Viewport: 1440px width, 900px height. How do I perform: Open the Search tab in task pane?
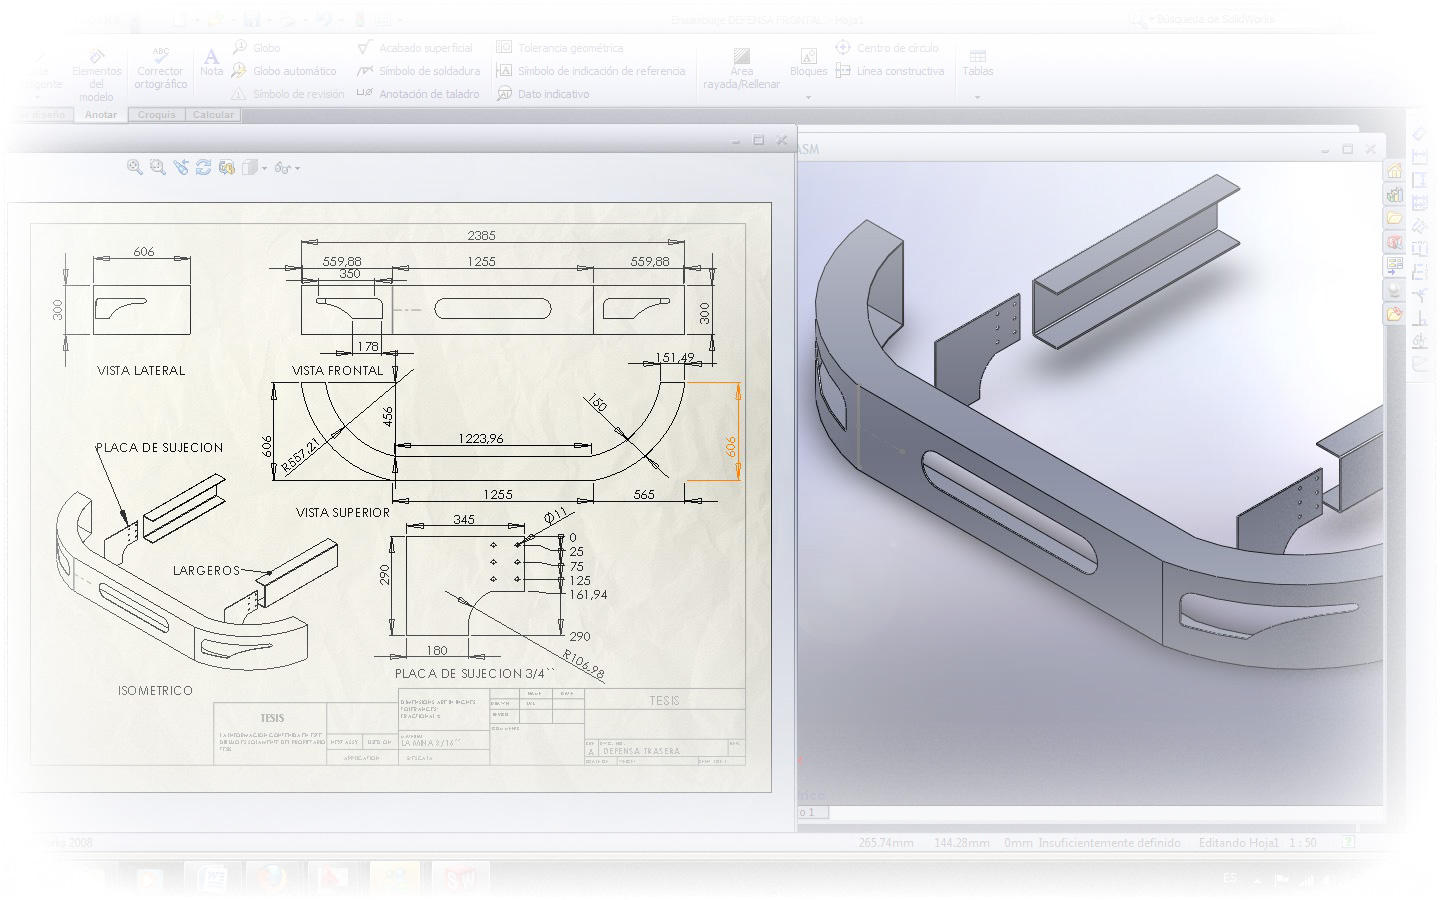click(x=1394, y=243)
